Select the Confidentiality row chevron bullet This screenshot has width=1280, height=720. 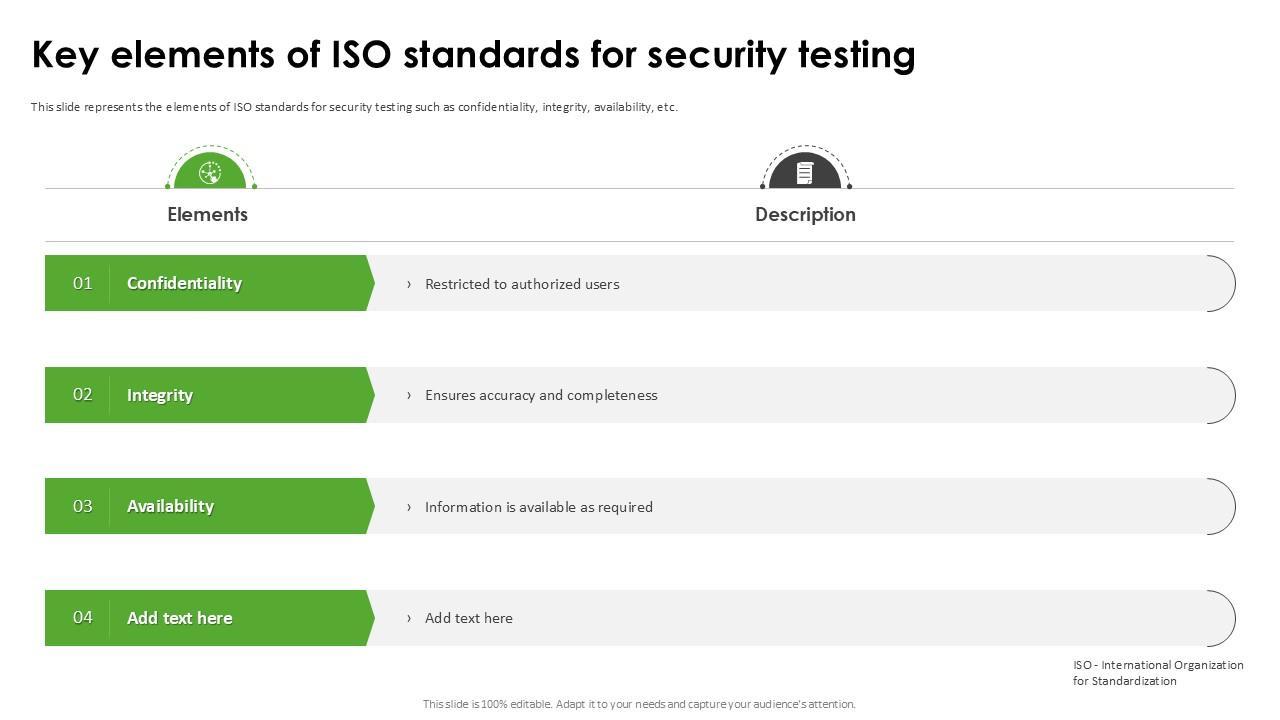click(x=409, y=284)
